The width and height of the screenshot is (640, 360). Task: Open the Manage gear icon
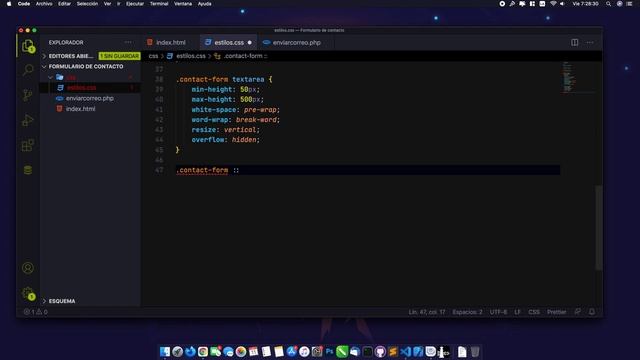28,293
